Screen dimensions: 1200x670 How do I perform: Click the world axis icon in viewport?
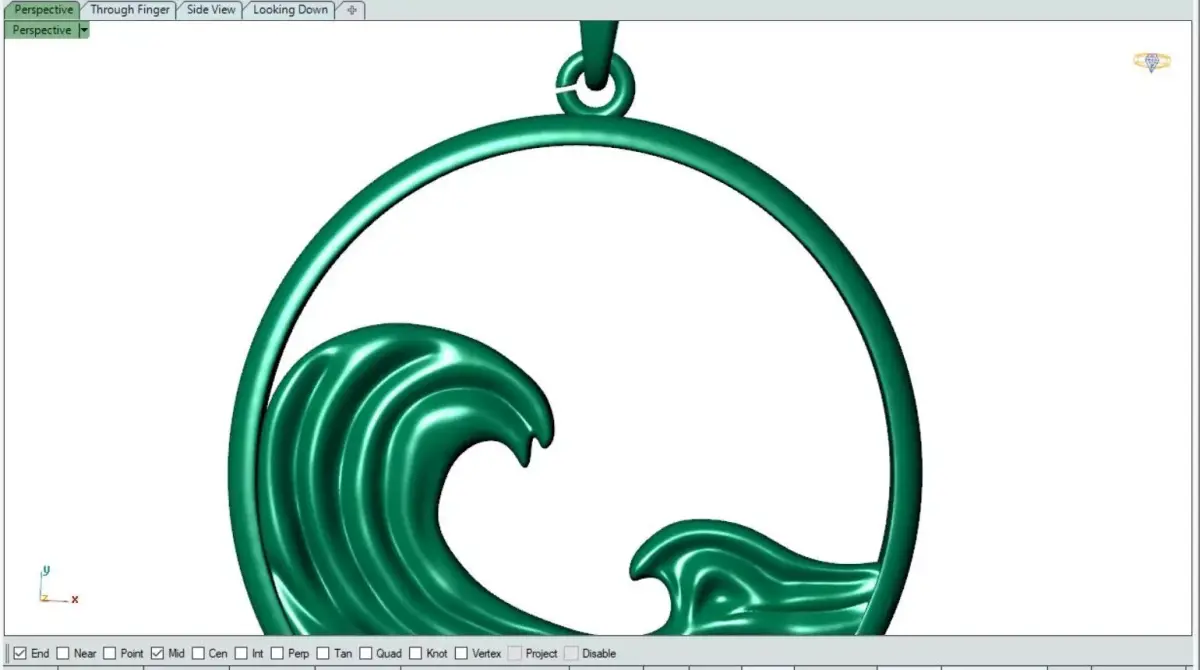pyautogui.click(x=58, y=586)
